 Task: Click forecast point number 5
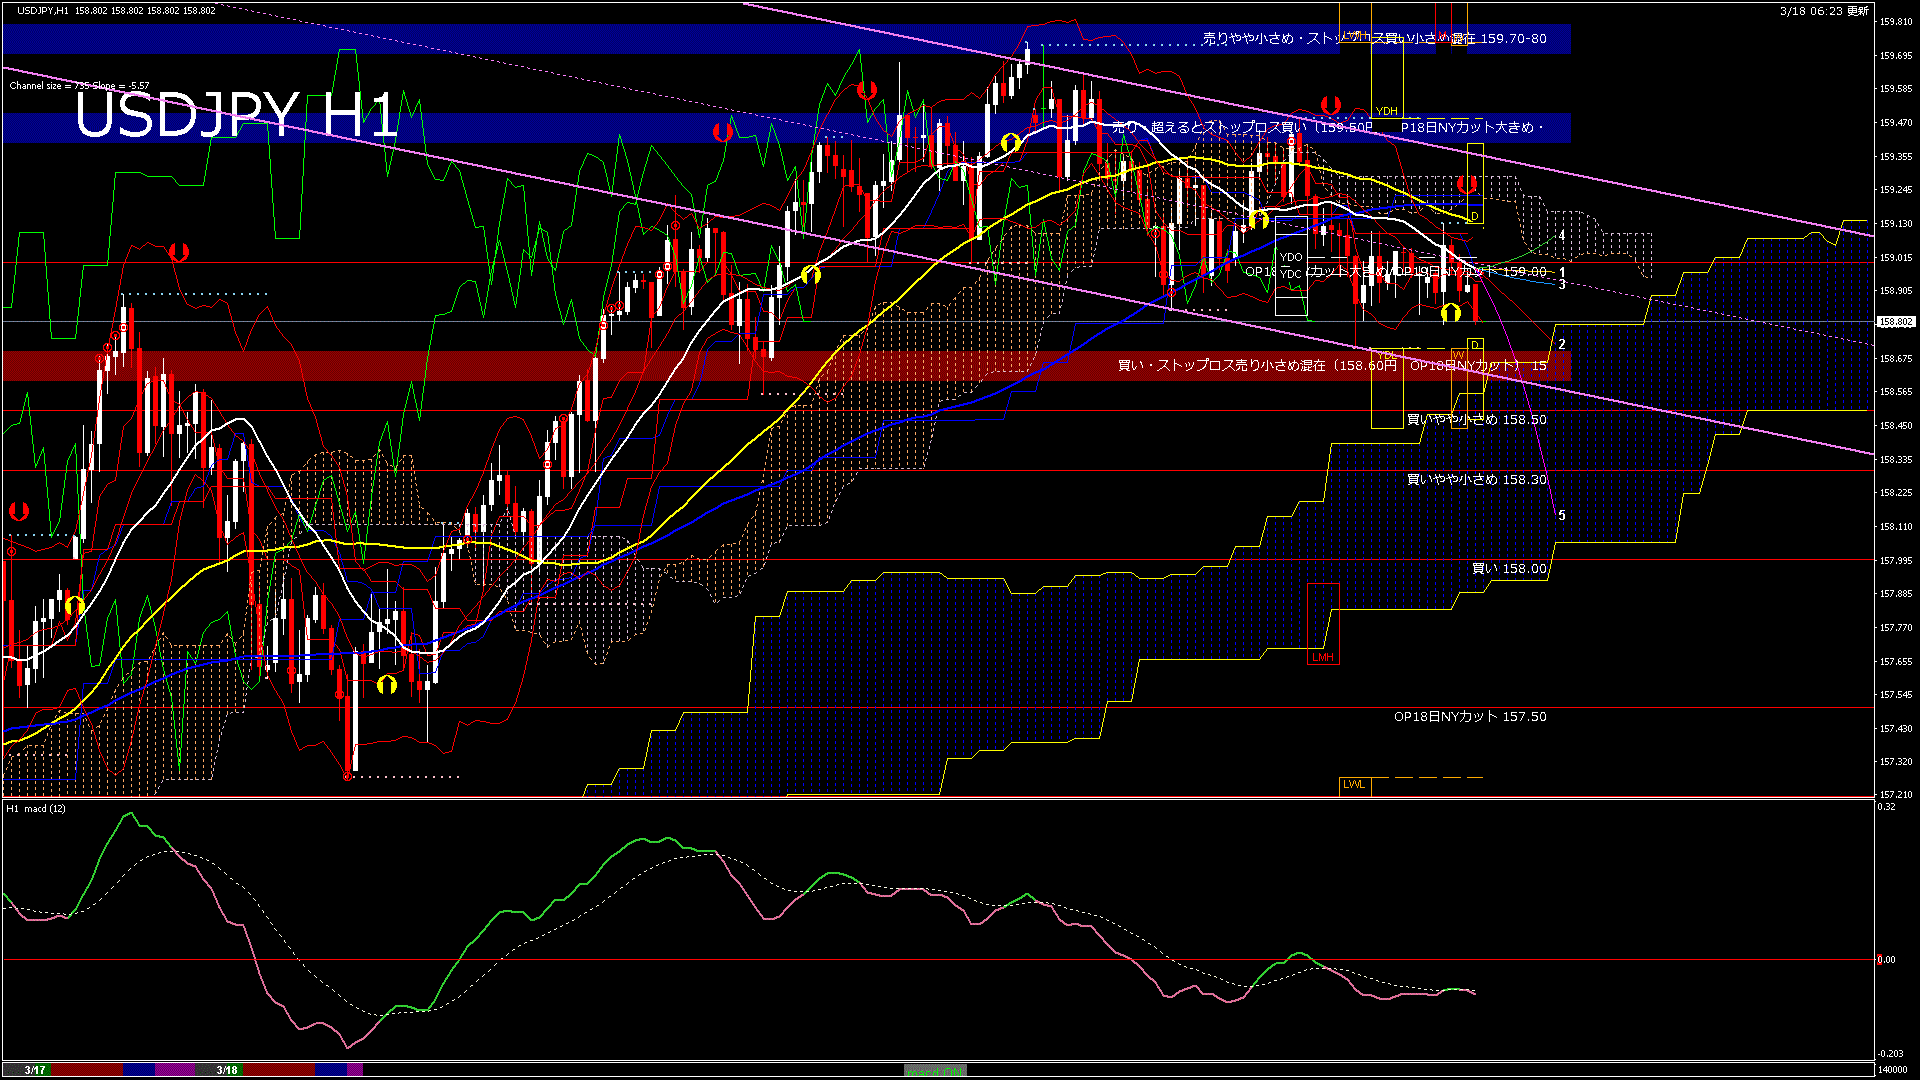tap(1562, 516)
